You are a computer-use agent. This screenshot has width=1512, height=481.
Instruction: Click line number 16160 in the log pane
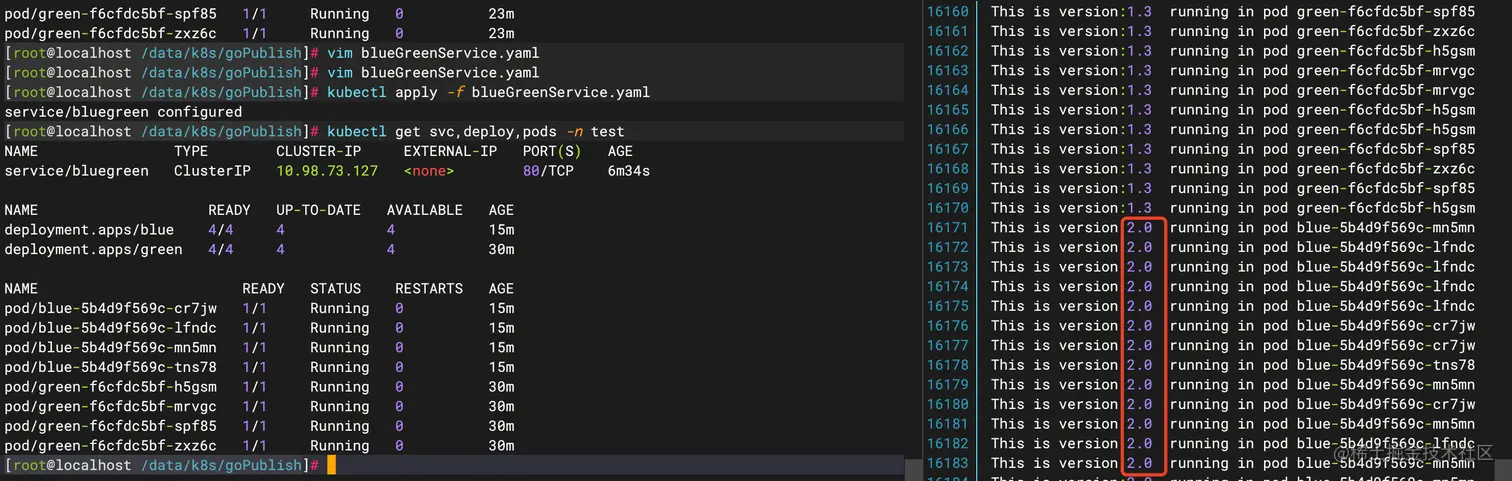(x=947, y=12)
